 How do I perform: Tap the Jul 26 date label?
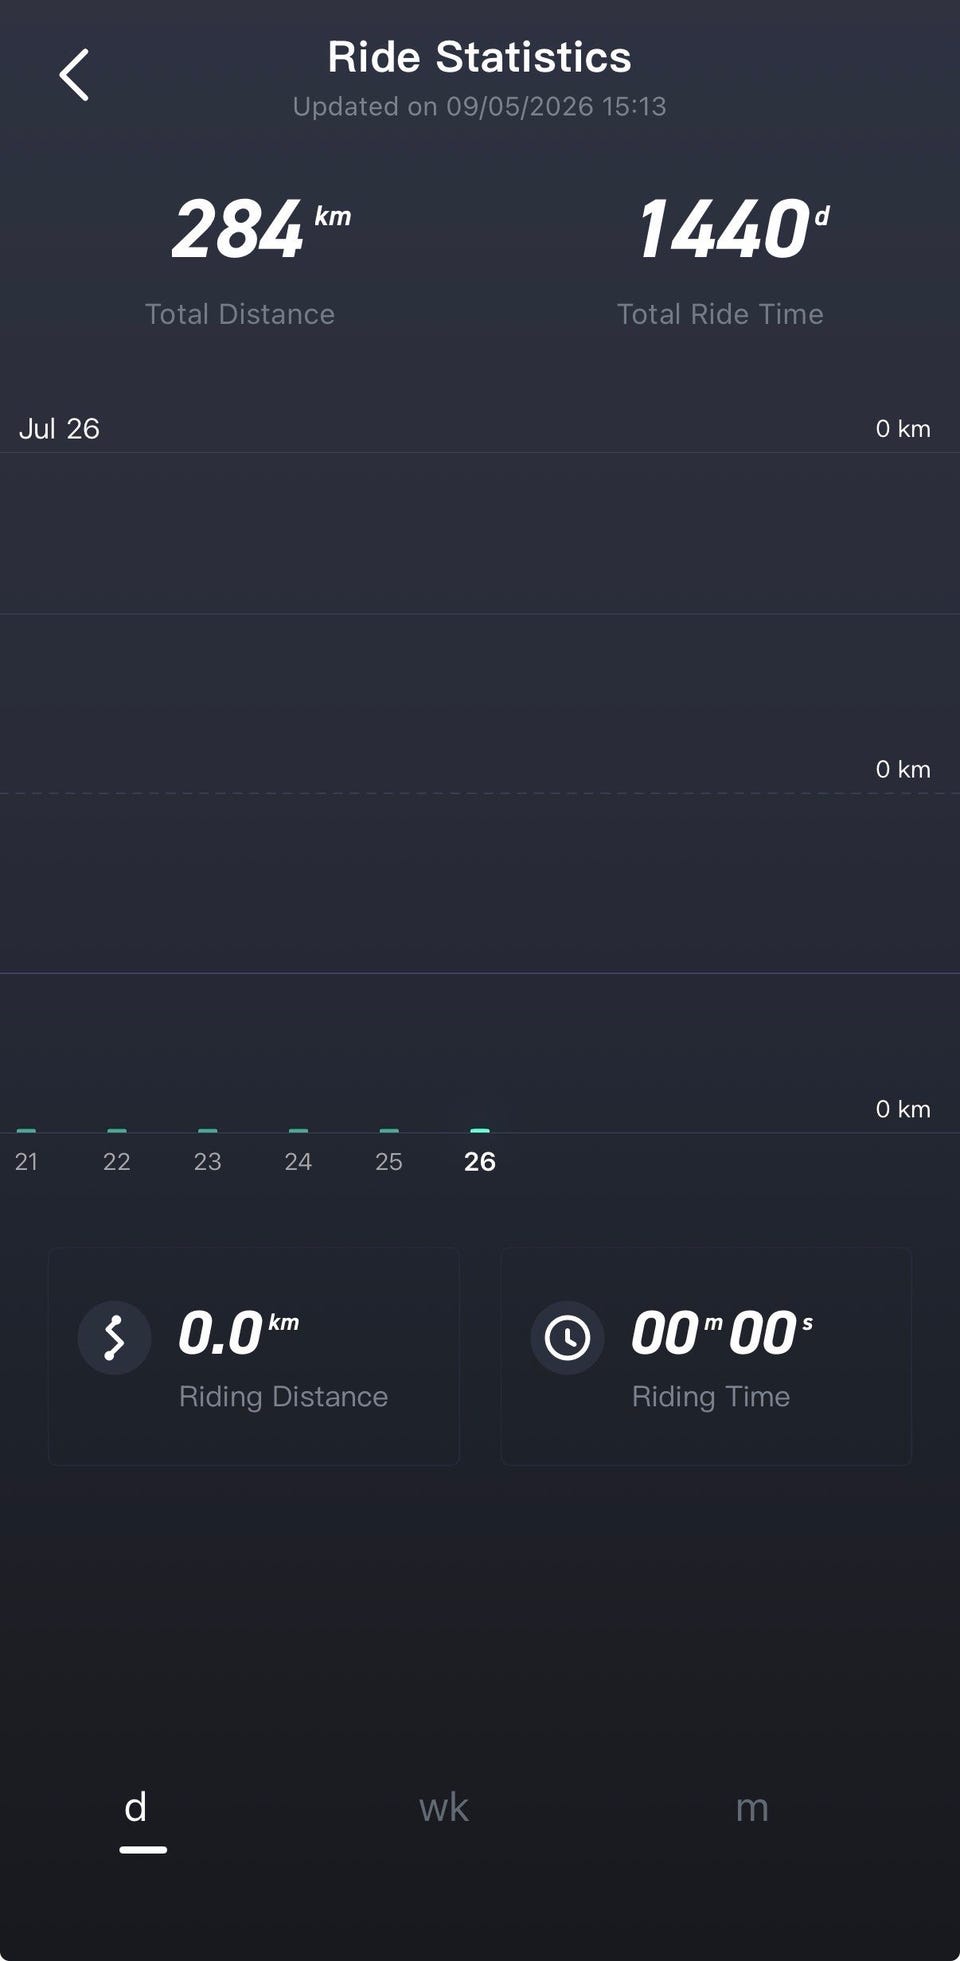[x=59, y=428]
